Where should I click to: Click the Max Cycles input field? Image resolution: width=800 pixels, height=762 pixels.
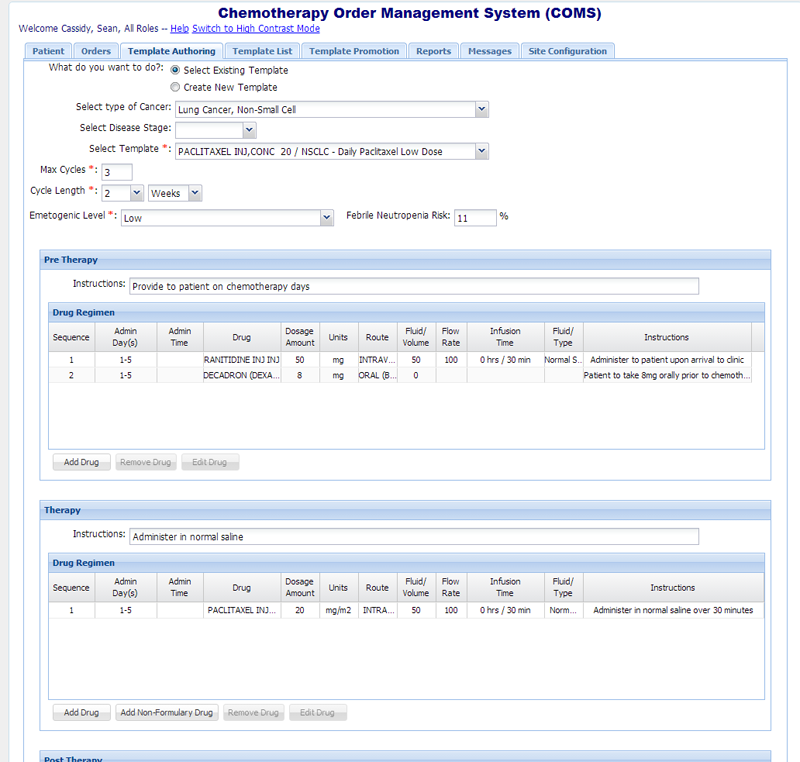pos(117,172)
